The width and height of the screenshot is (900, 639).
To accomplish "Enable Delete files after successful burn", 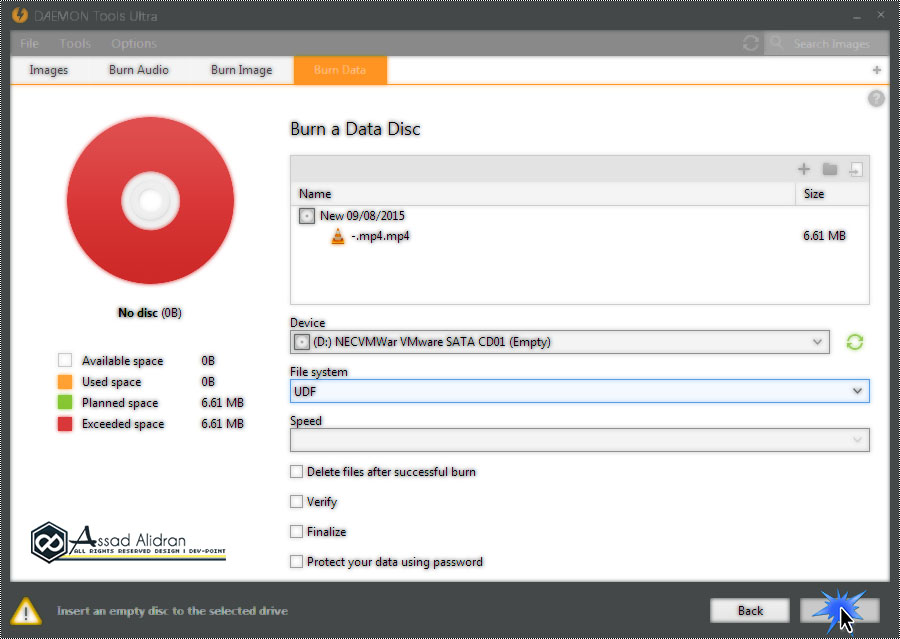I will click(x=296, y=472).
